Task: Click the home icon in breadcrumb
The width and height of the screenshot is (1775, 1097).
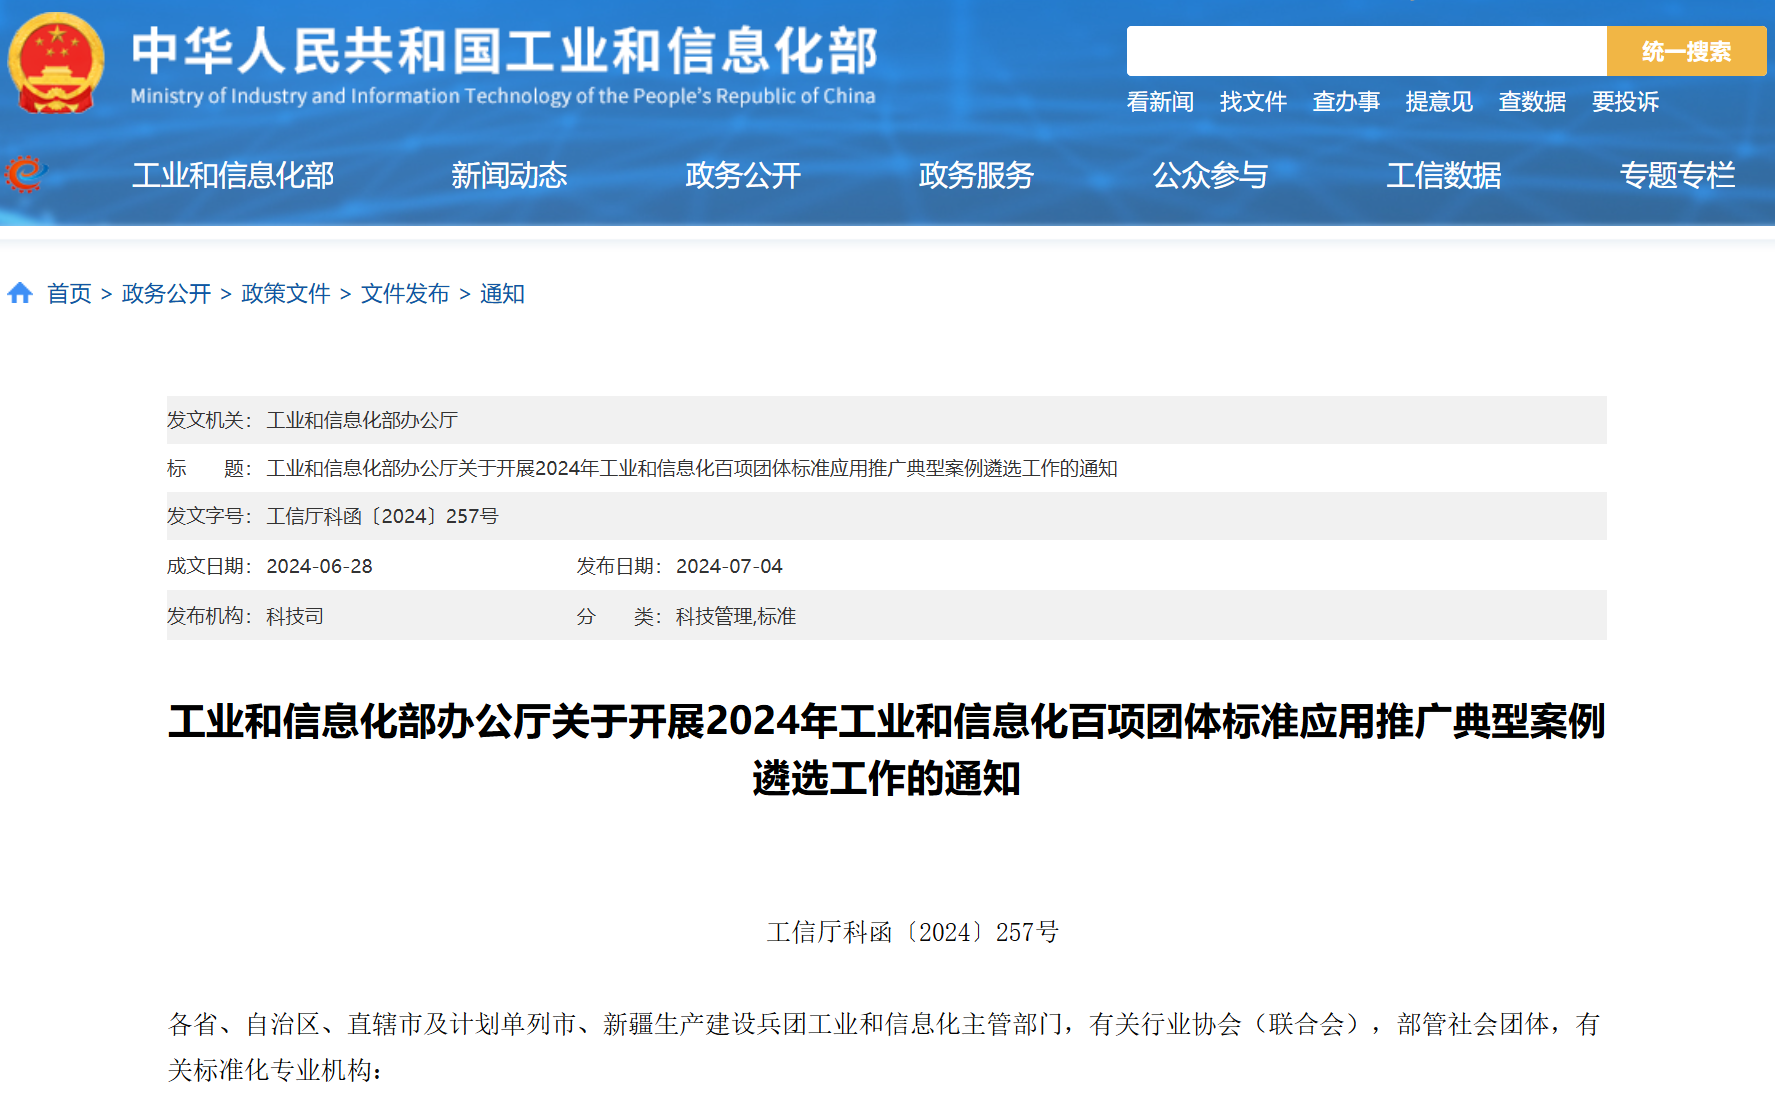Action: tap(20, 293)
